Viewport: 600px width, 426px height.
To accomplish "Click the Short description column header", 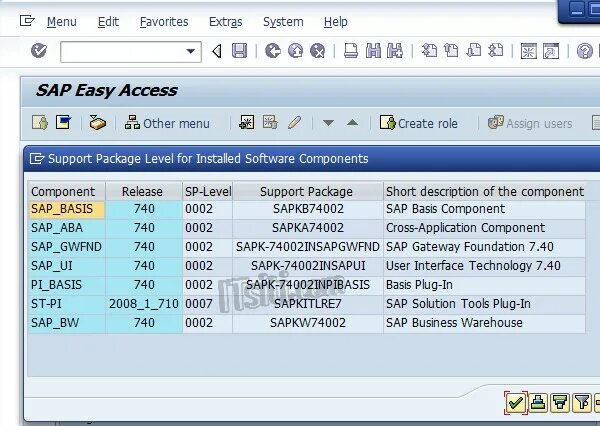I will coord(484,191).
